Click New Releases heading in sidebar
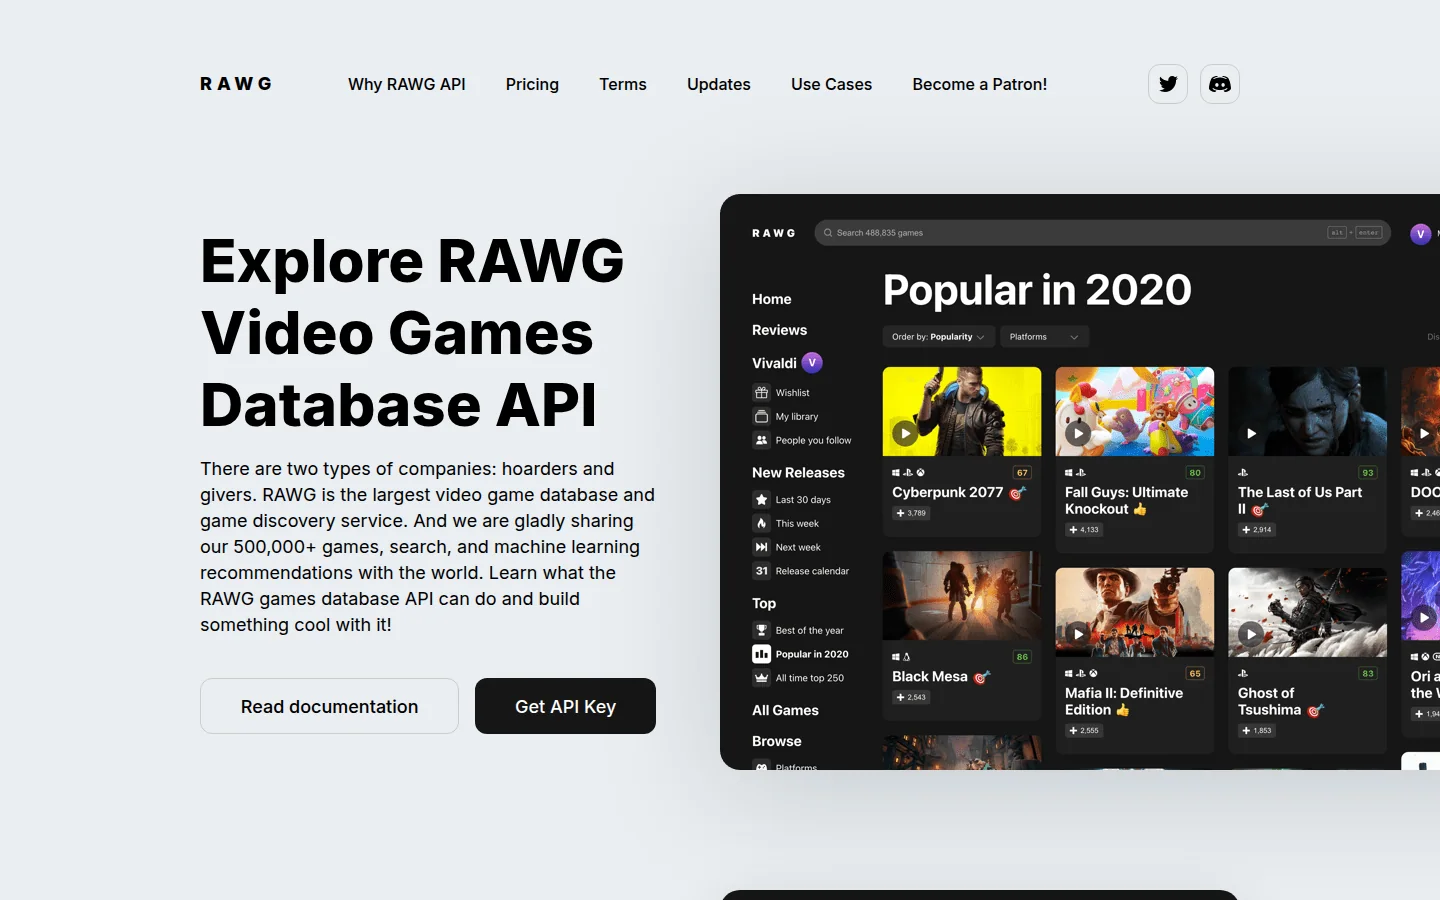 [798, 472]
